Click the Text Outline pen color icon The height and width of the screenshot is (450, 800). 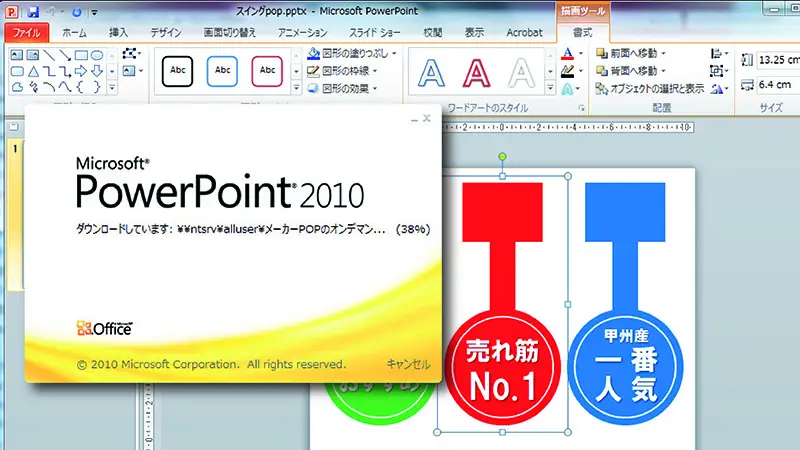point(567,71)
